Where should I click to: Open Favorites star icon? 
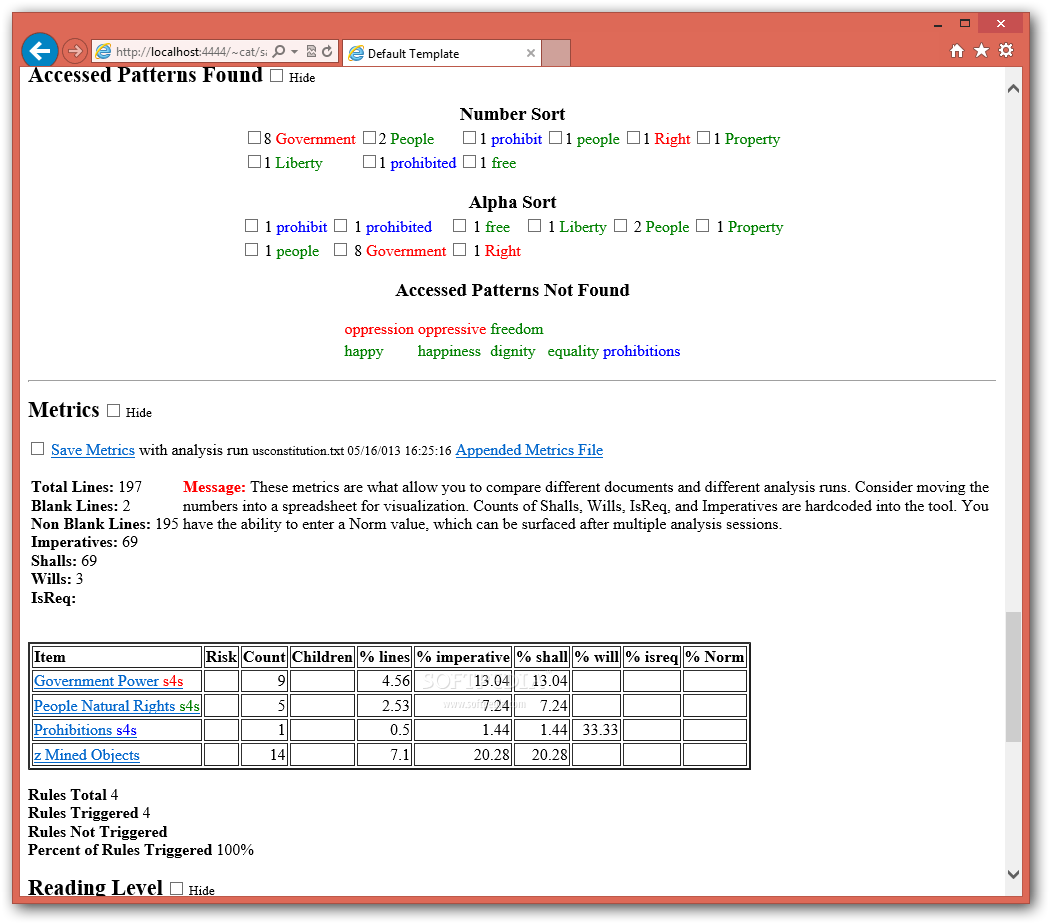click(981, 51)
